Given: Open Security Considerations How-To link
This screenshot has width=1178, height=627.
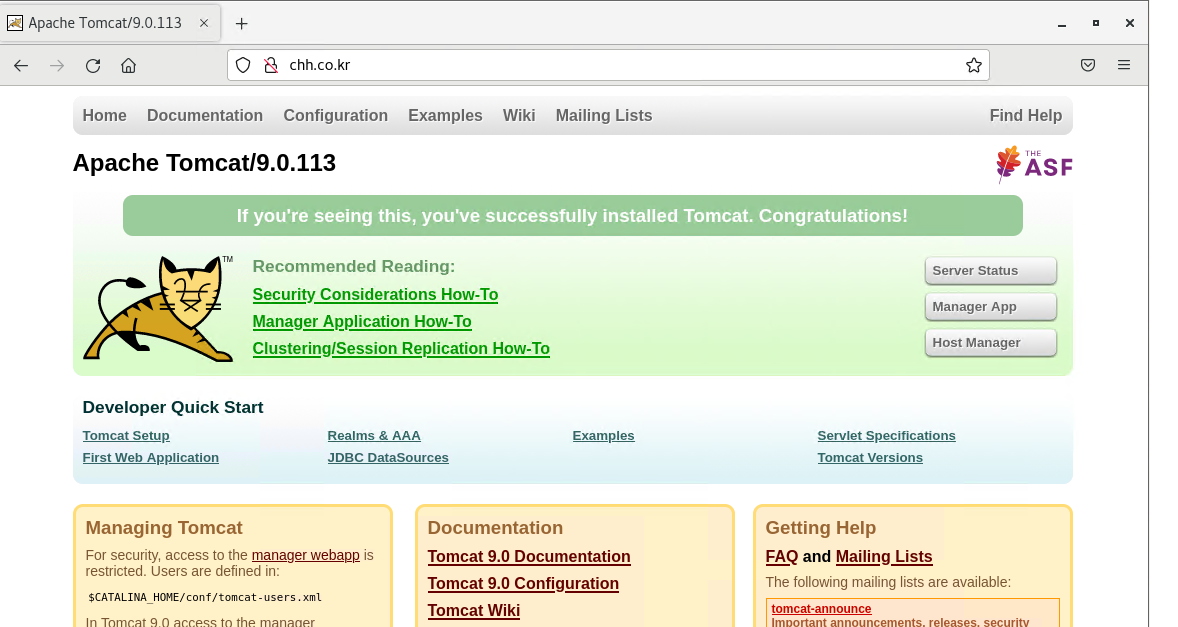Looking at the screenshot, I should pyautogui.click(x=376, y=294).
